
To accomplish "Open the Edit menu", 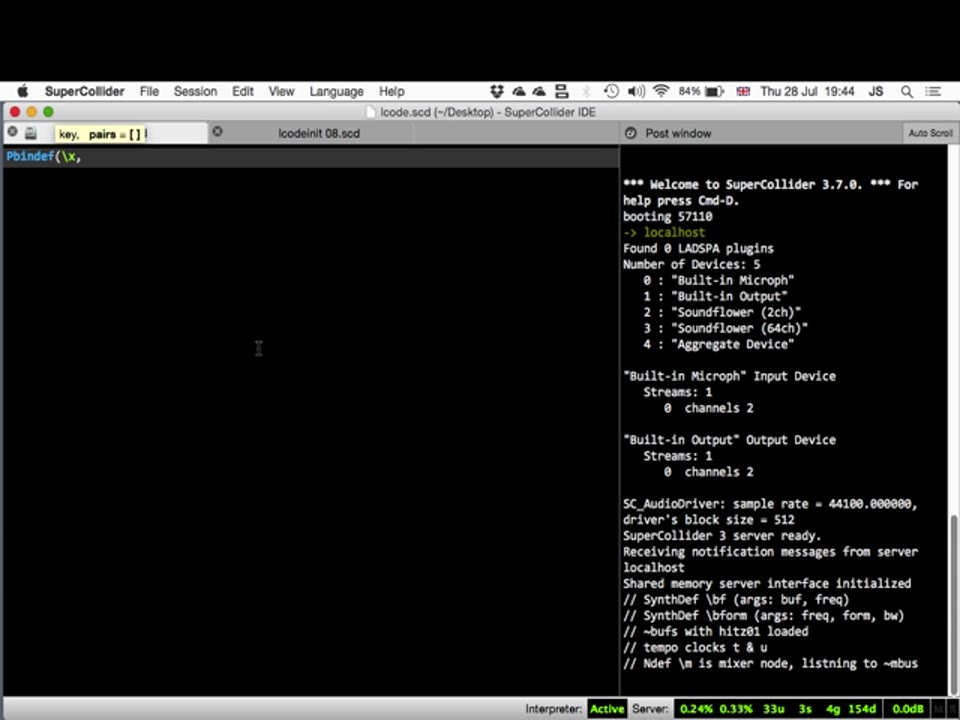I will [x=242, y=92].
